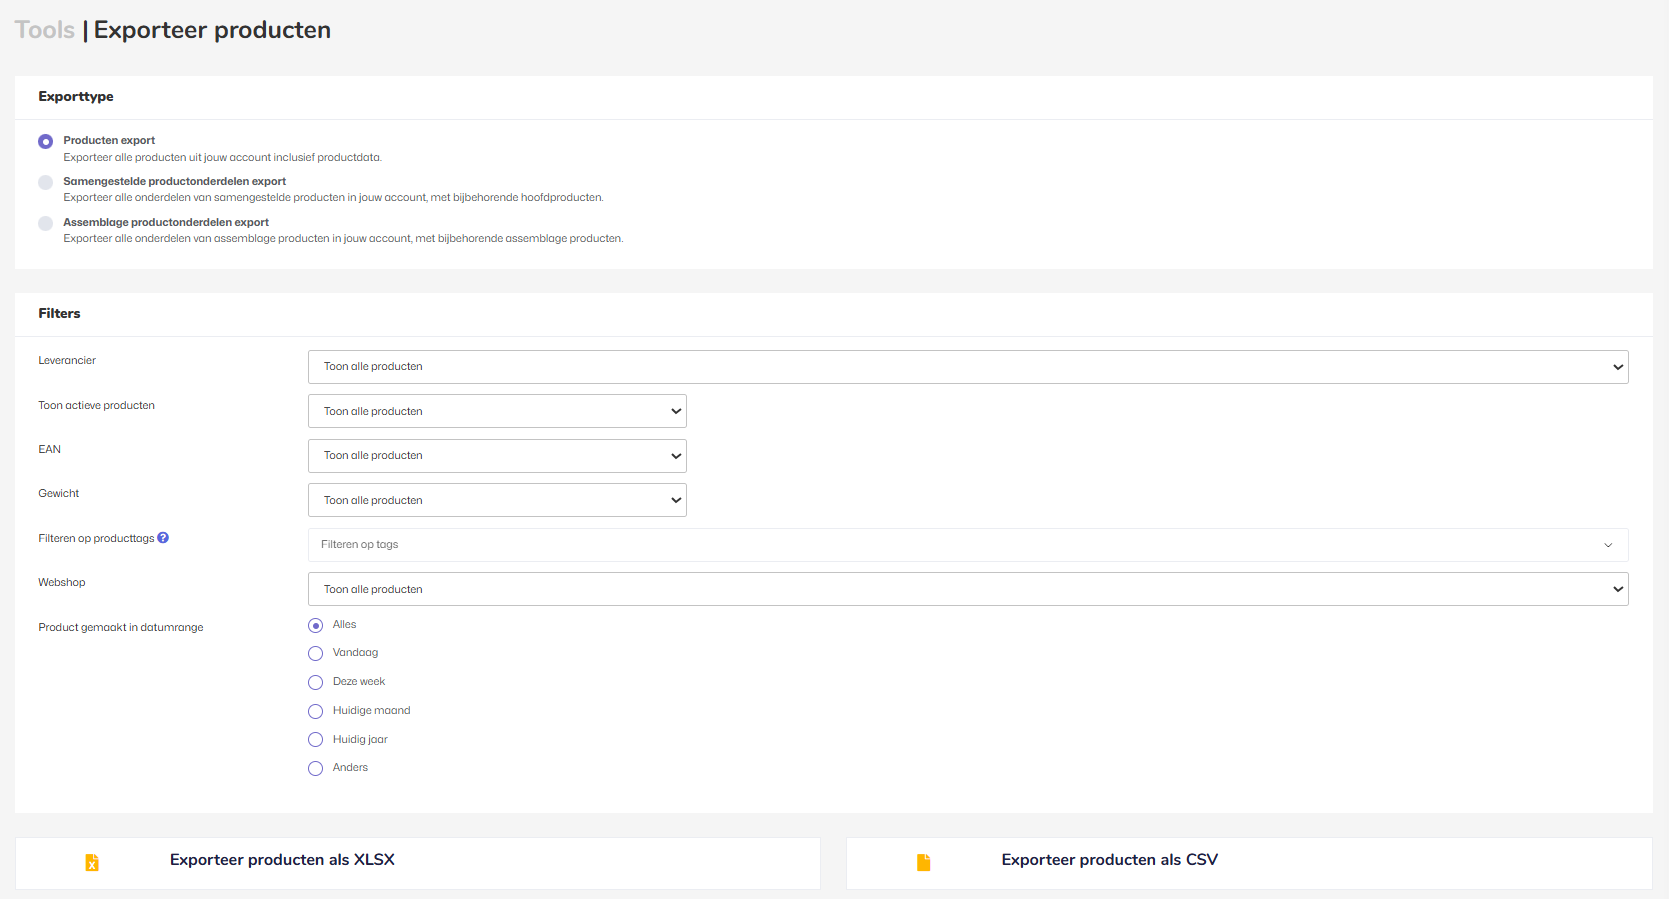
Task: Click the CSV file icon
Action: (923, 862)
